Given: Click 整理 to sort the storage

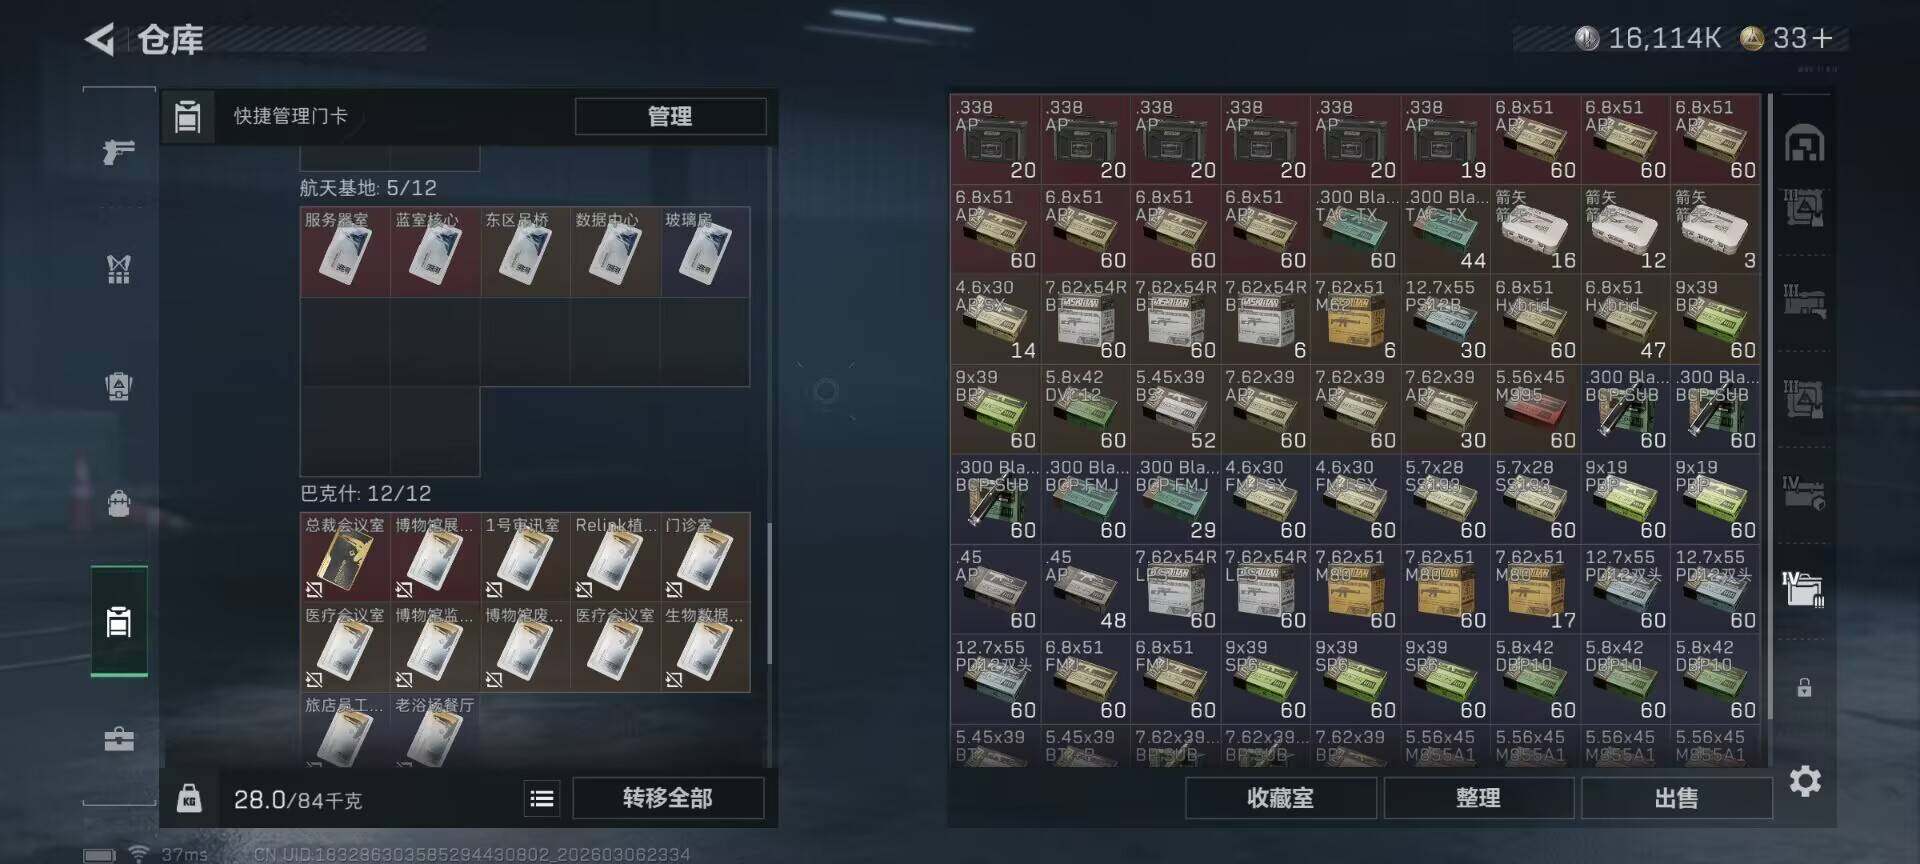Looking at the screenshot, I should point(1478,798).
